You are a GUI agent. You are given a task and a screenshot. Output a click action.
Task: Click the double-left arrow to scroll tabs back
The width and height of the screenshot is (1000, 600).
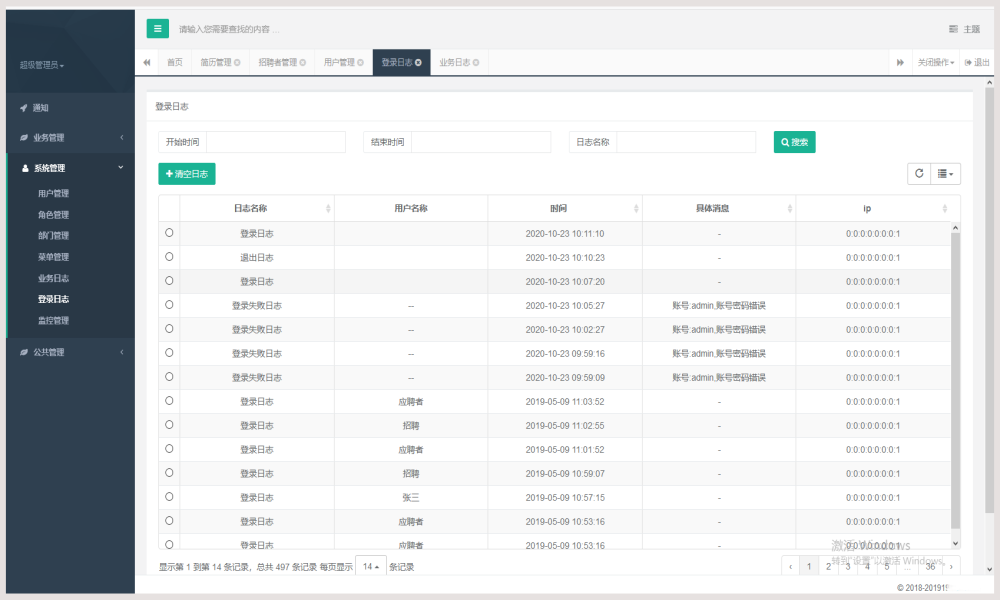tap(147, 62)
